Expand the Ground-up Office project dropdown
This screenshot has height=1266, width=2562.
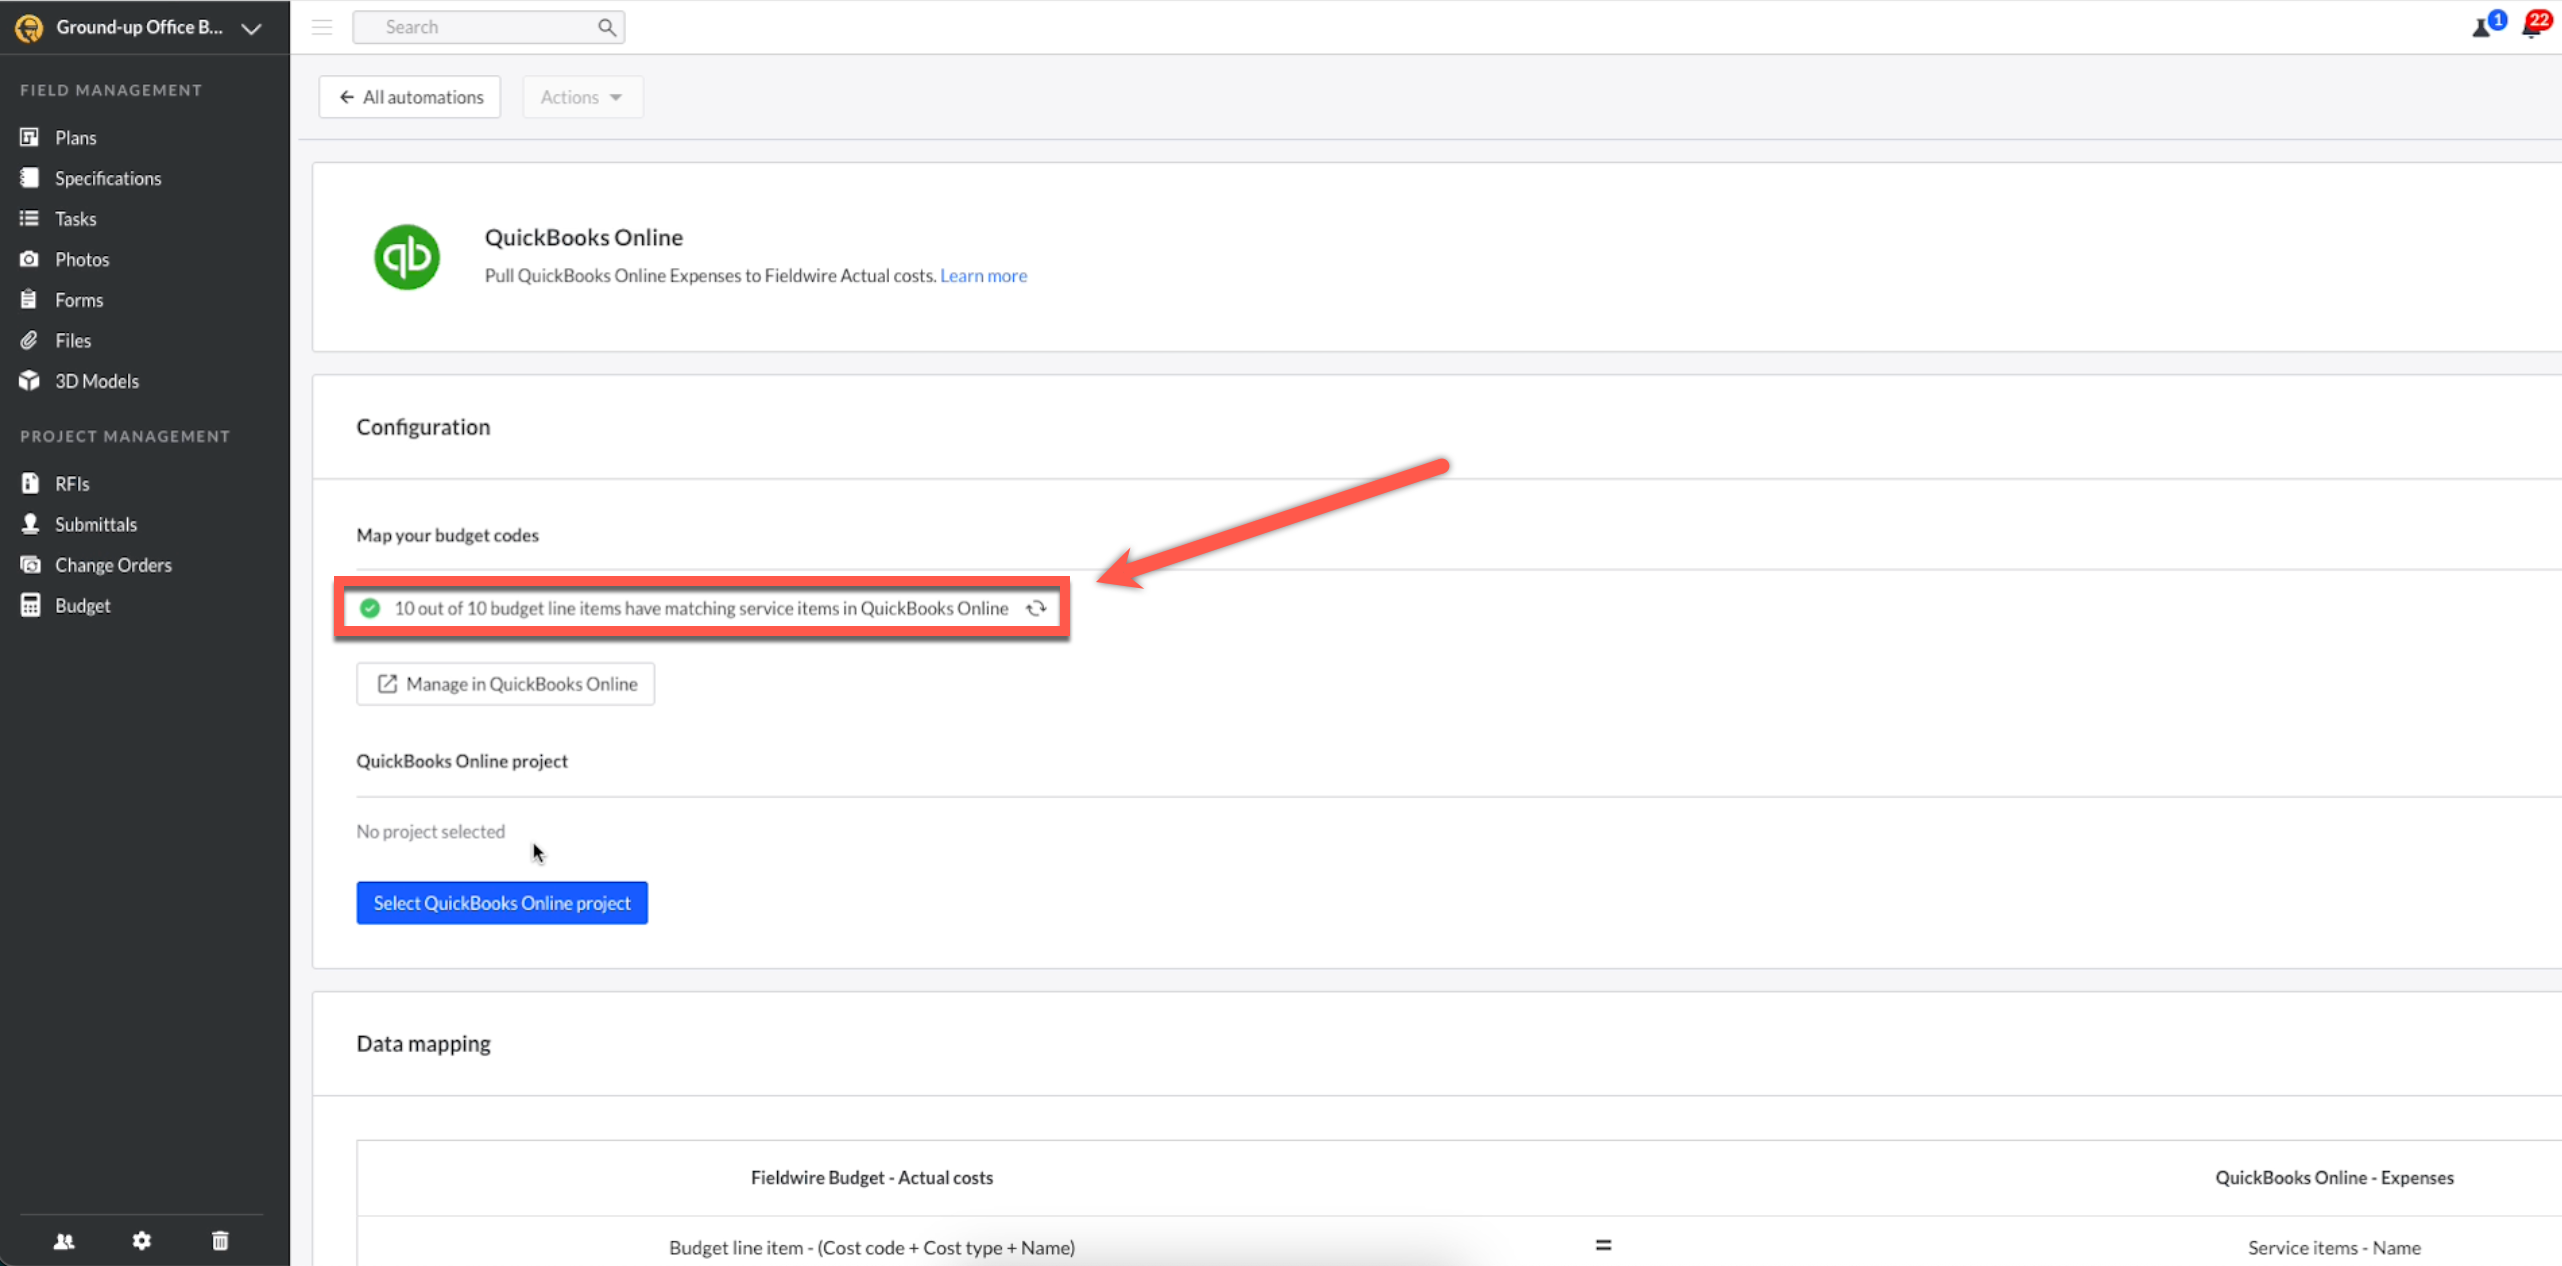252,28
